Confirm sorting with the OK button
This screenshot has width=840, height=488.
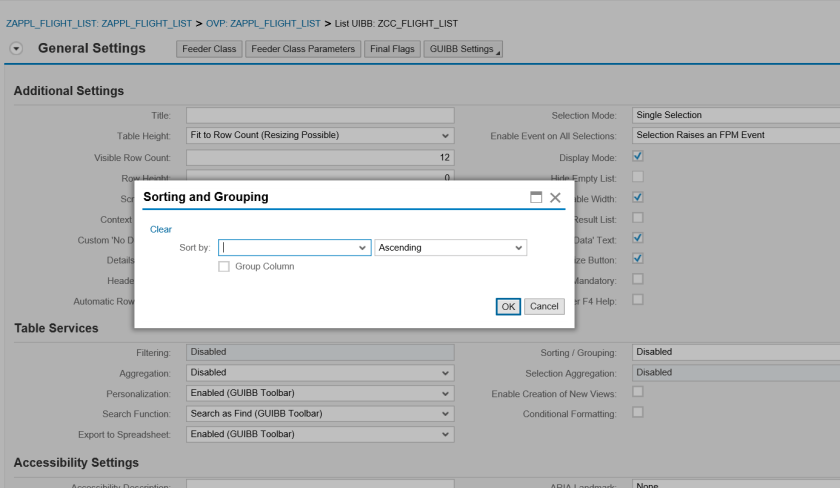pos(508,306)
